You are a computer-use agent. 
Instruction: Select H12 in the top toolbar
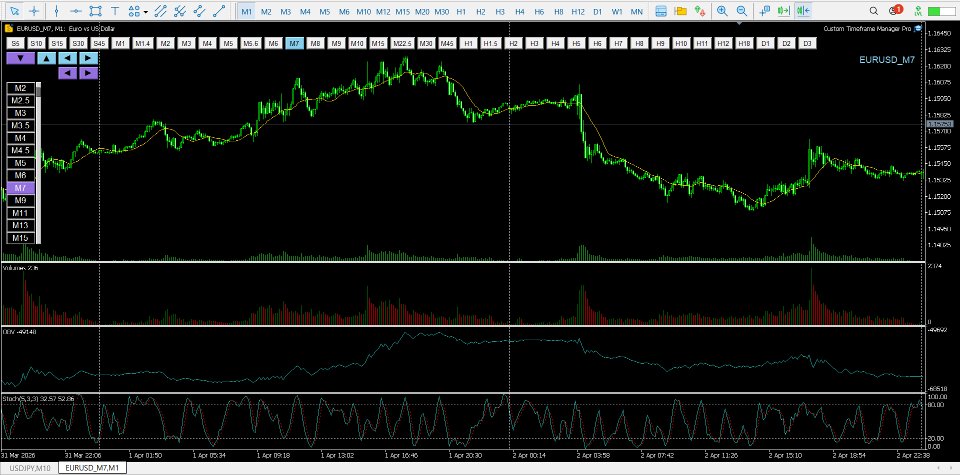[578, 11]
